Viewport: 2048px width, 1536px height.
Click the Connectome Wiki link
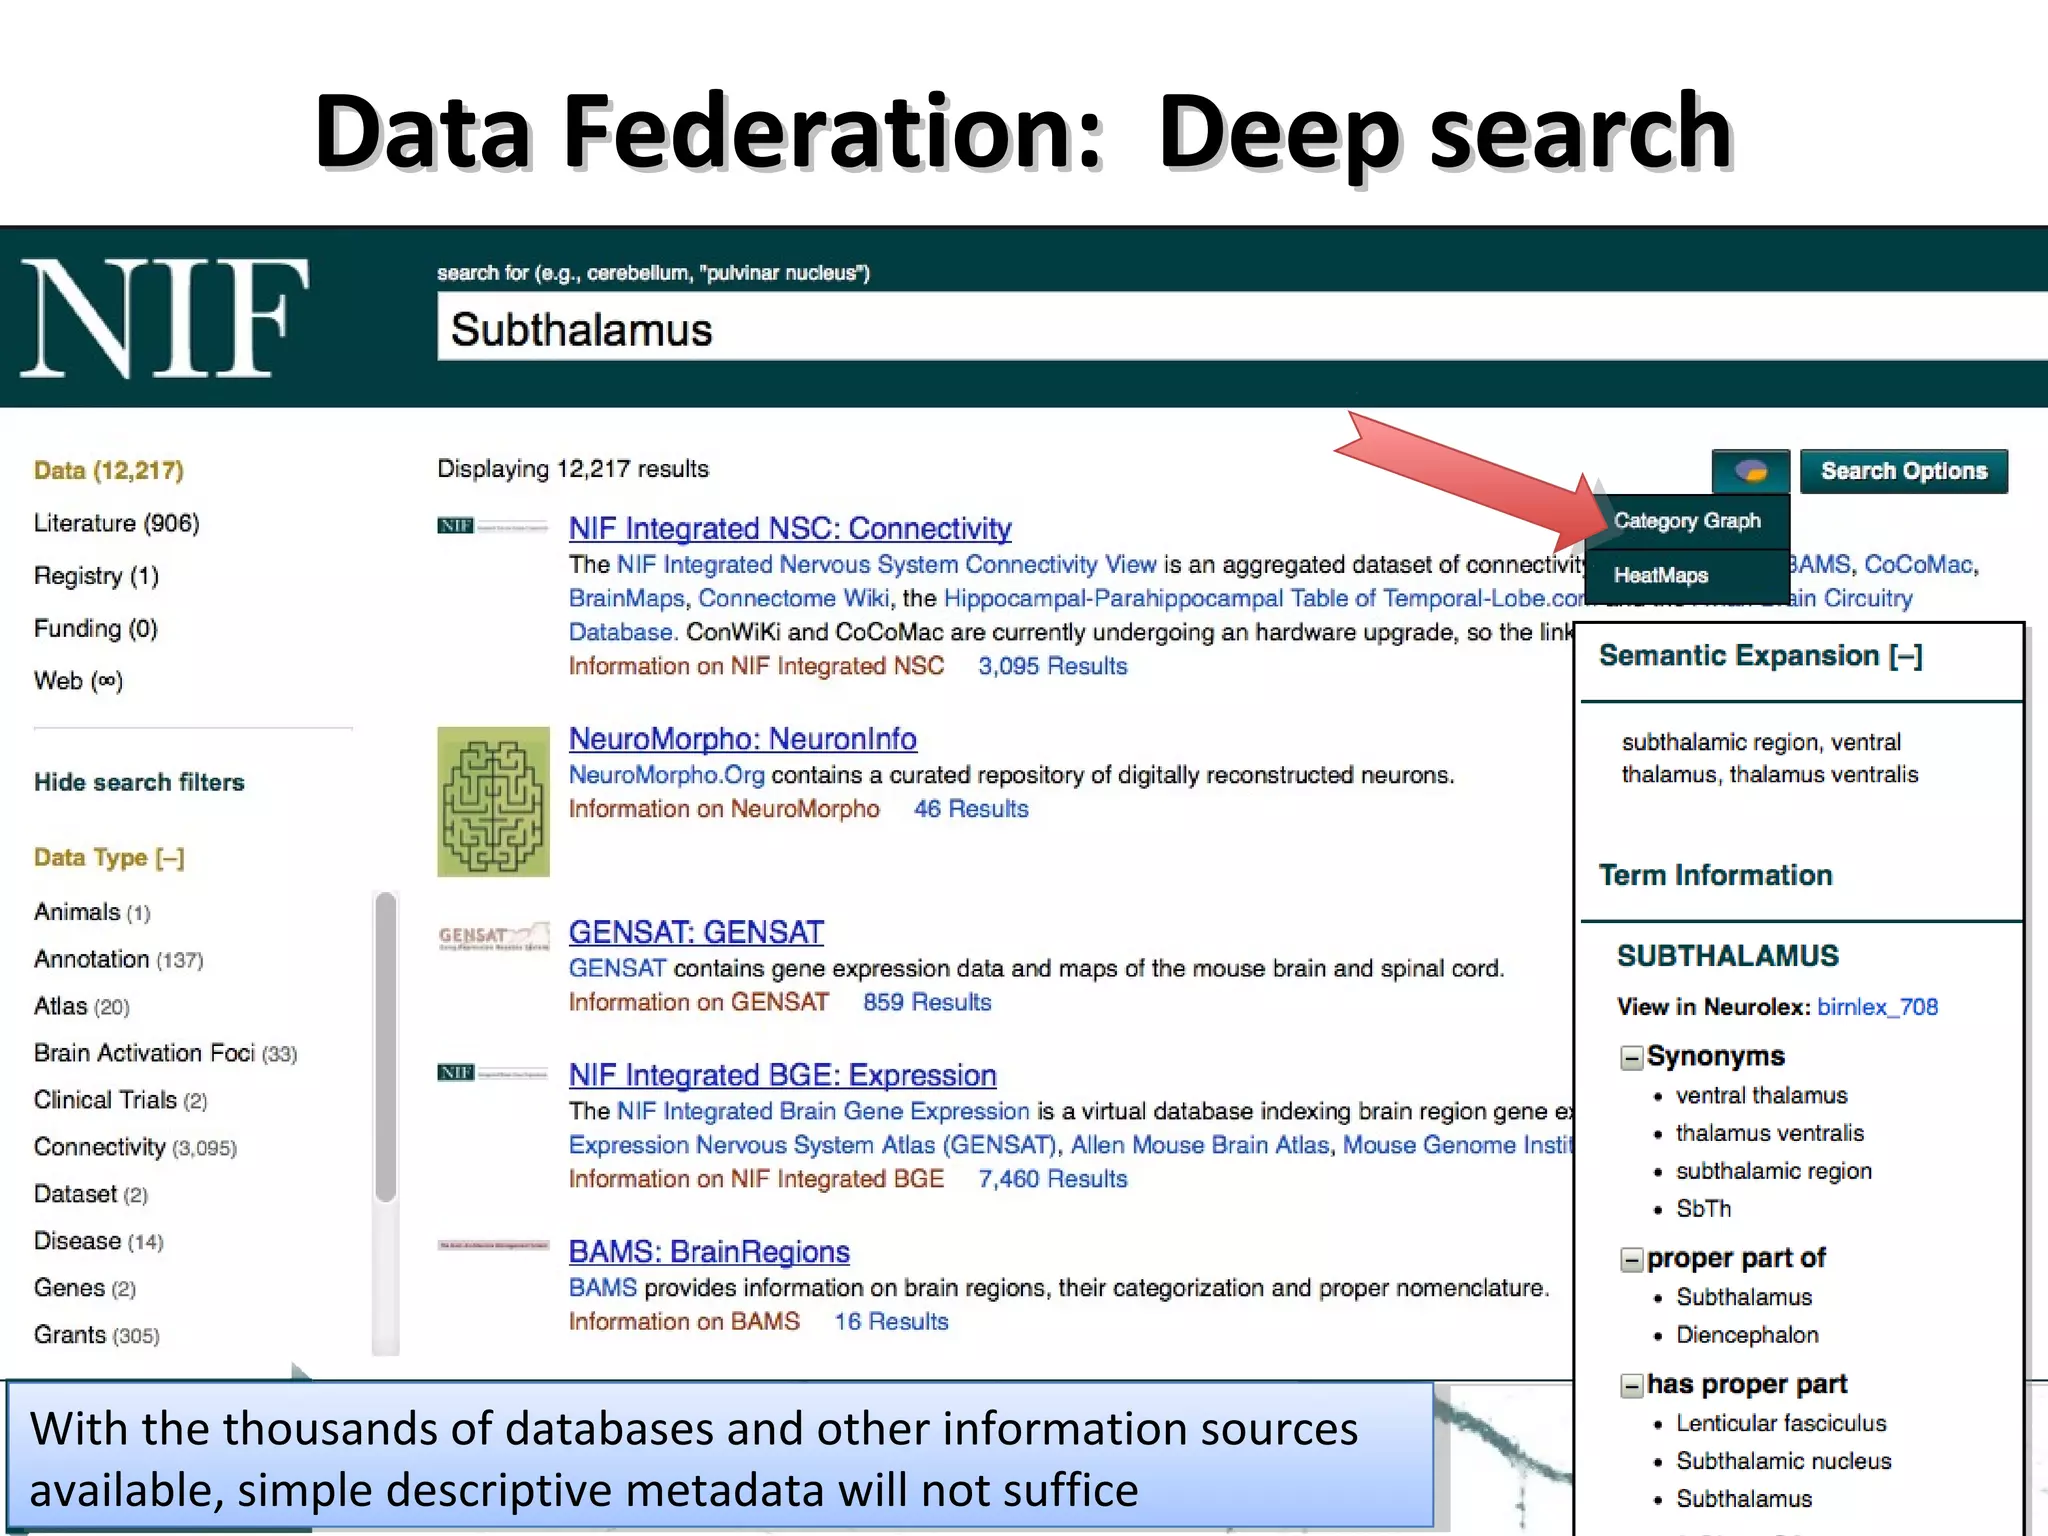(793, 598)
